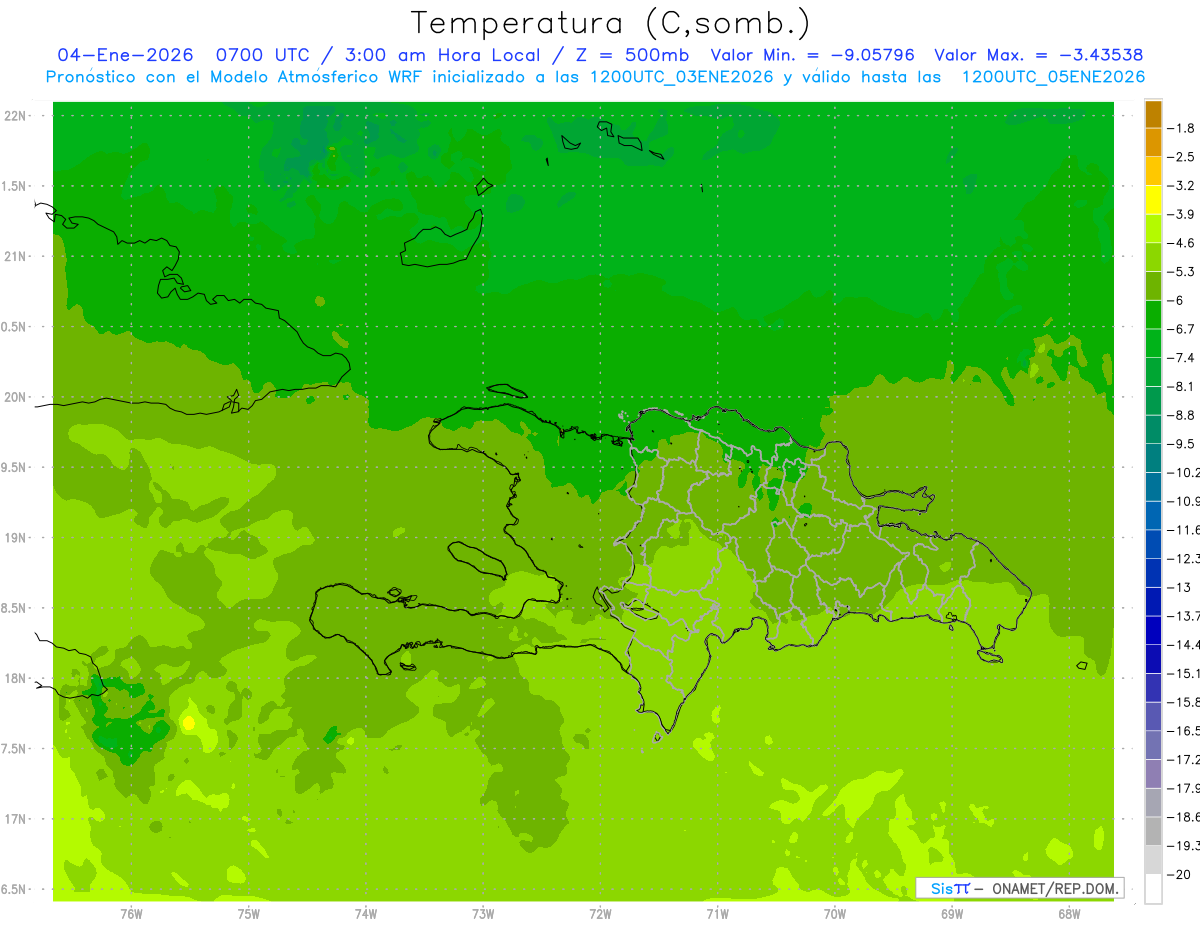This screenshot has width=1200, height=927.
Task: Click the blue legend swatch between -11.6 and -12.3
Action: pyautogui.click(x=1153, y=543)
